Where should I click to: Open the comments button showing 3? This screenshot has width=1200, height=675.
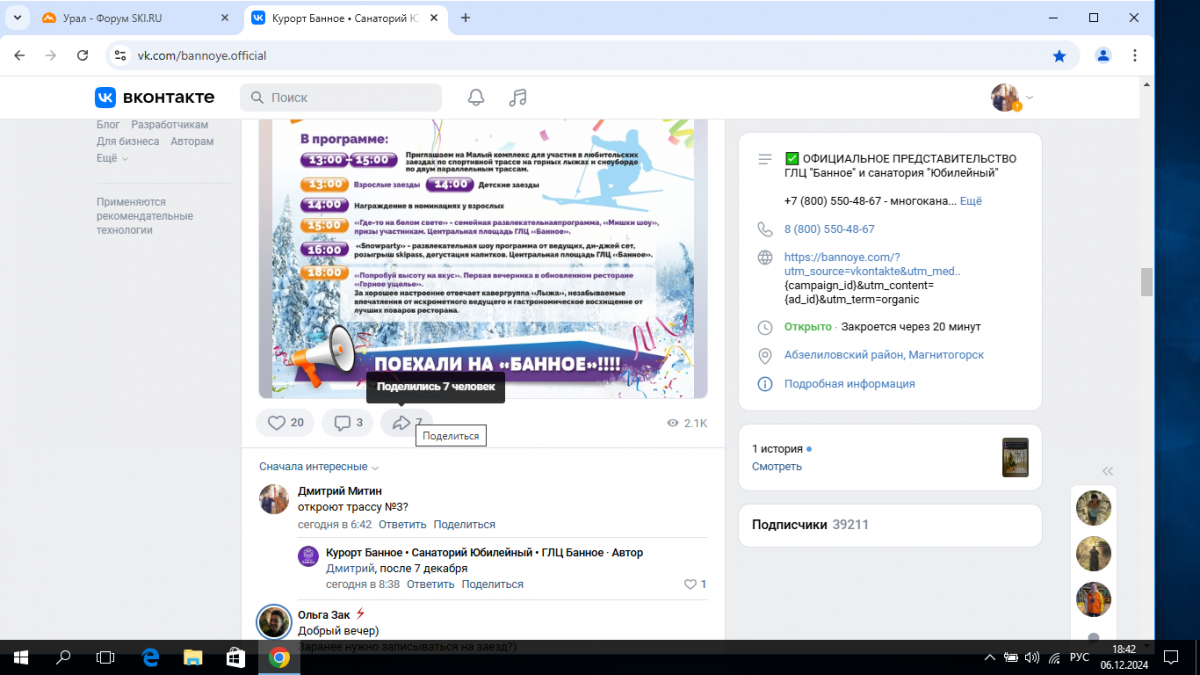(348, 423)
